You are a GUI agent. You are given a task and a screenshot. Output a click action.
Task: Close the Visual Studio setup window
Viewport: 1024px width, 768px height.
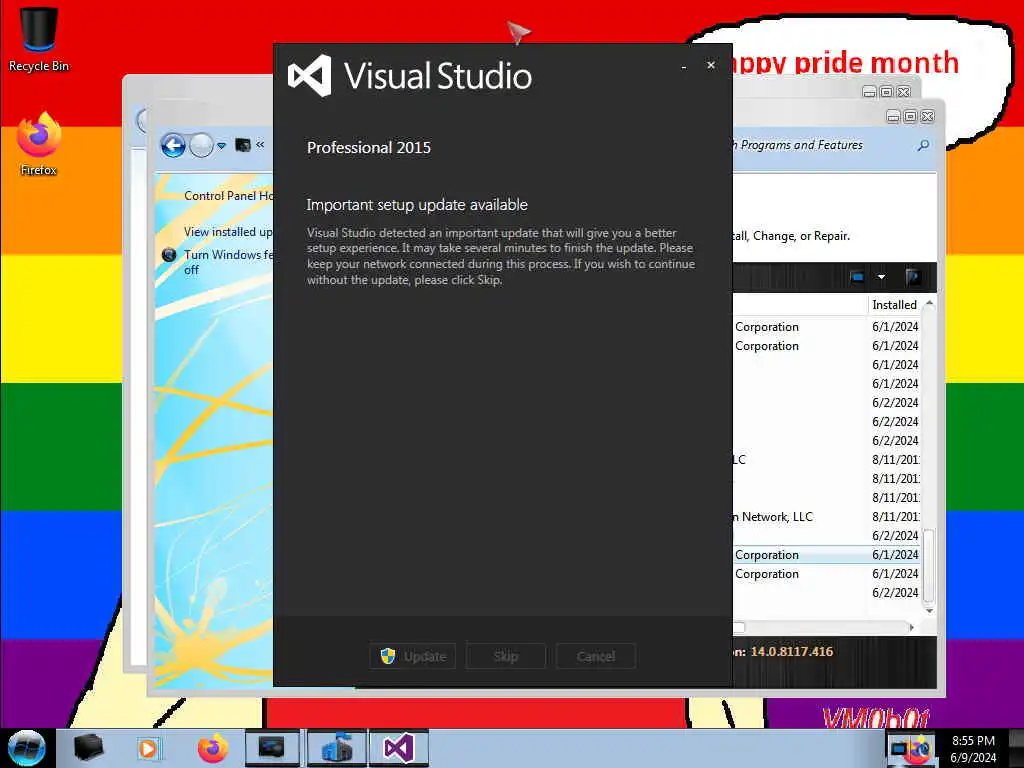point(711,65)
